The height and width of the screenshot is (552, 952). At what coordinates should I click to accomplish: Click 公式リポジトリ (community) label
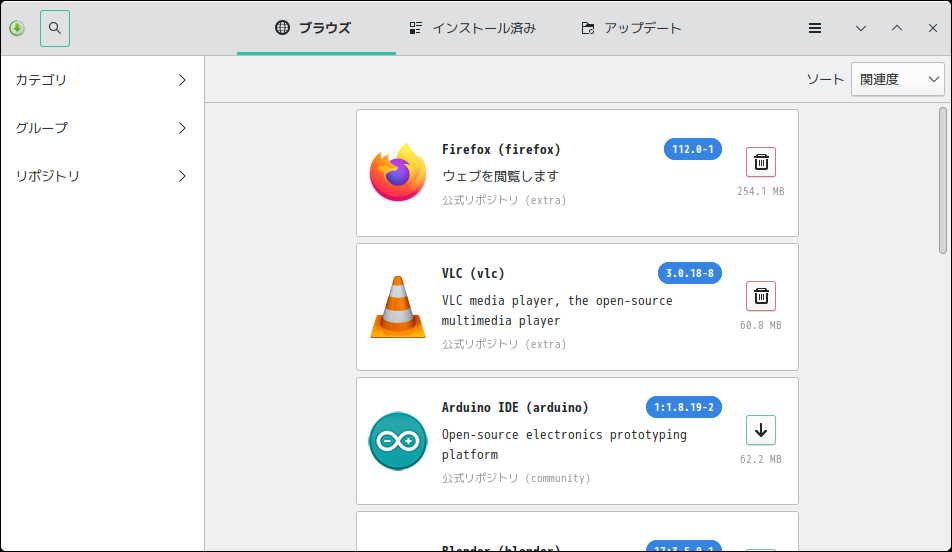click(516, 478)
